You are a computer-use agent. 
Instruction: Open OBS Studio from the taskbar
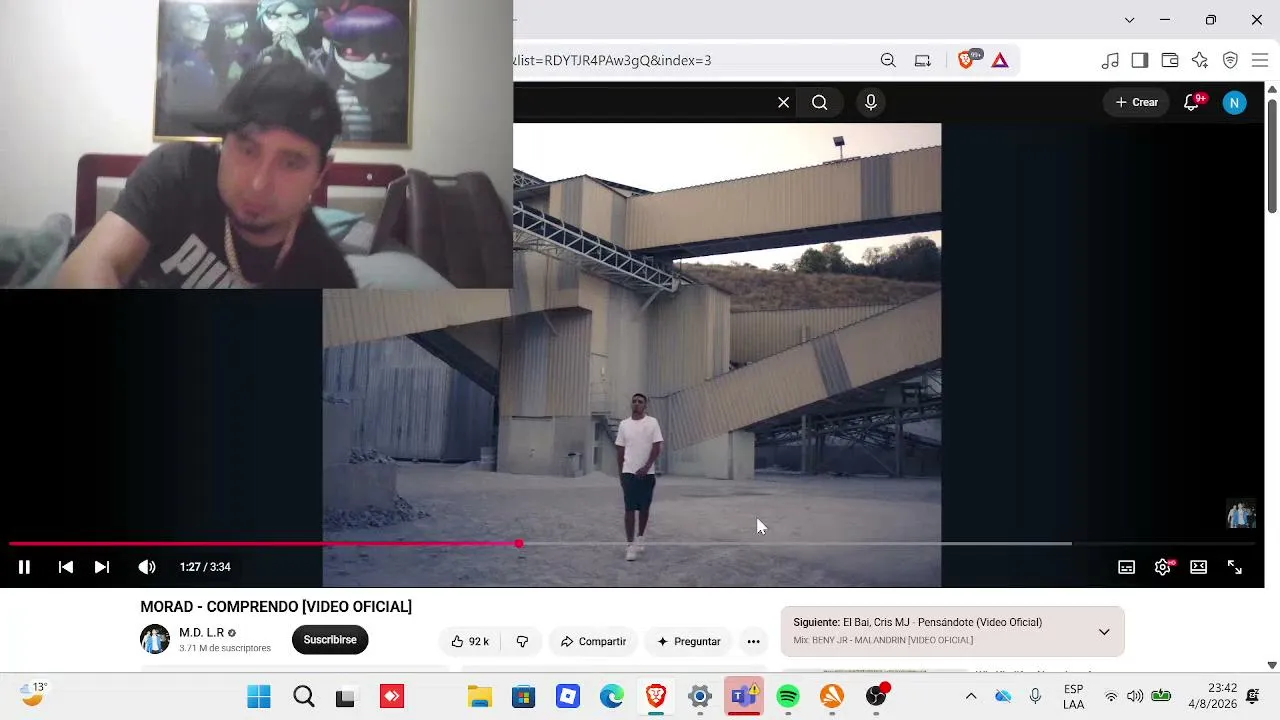[876, 696]
